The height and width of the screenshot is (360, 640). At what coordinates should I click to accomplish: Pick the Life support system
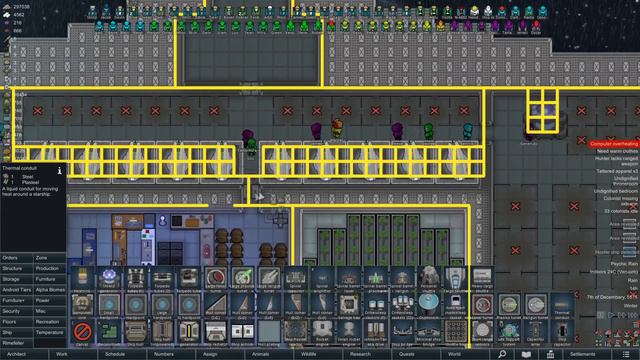pos(509,333)
